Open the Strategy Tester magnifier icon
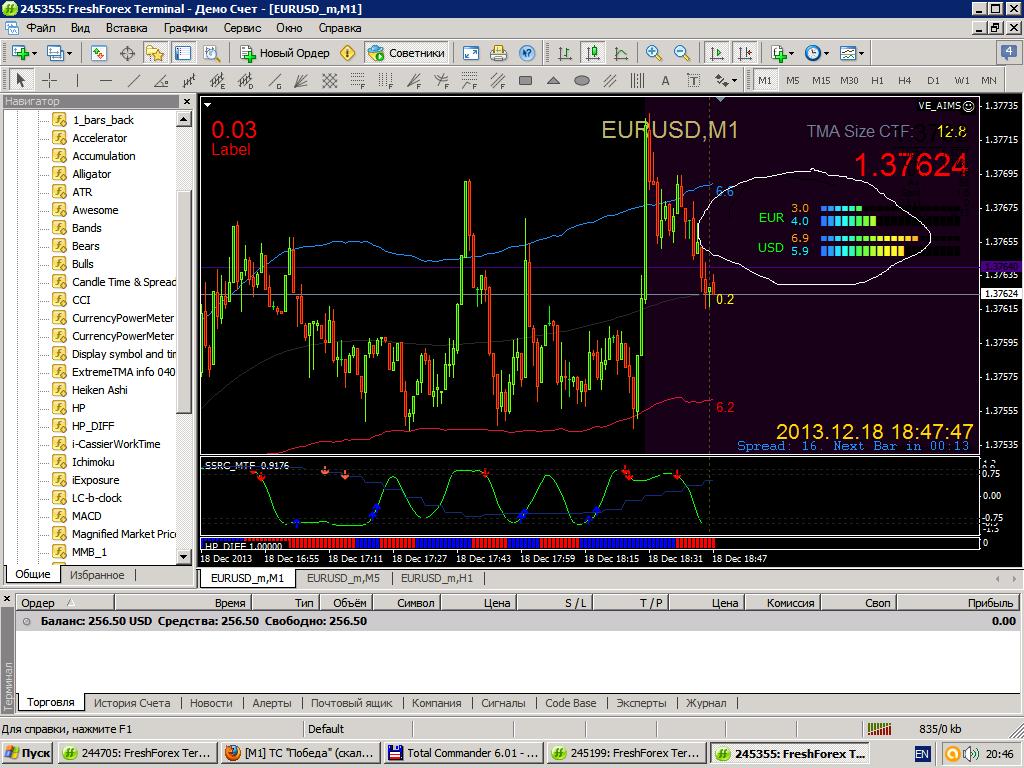This screenshot has height=768, width=1024. click(x=212, y=53)
